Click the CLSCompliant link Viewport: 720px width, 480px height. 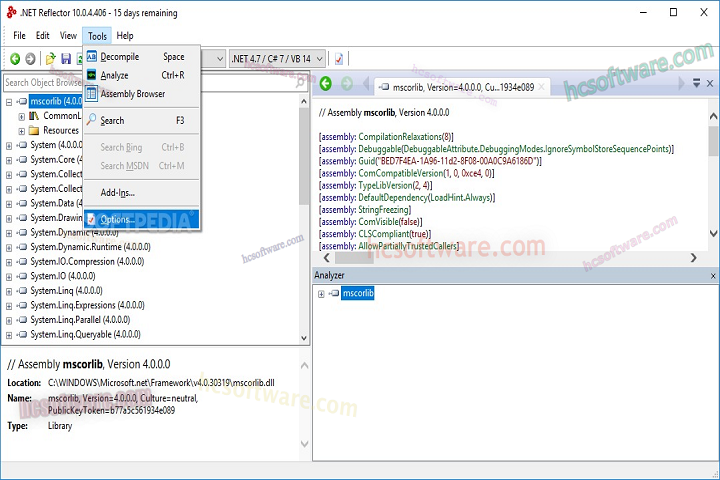pos(383,234)
